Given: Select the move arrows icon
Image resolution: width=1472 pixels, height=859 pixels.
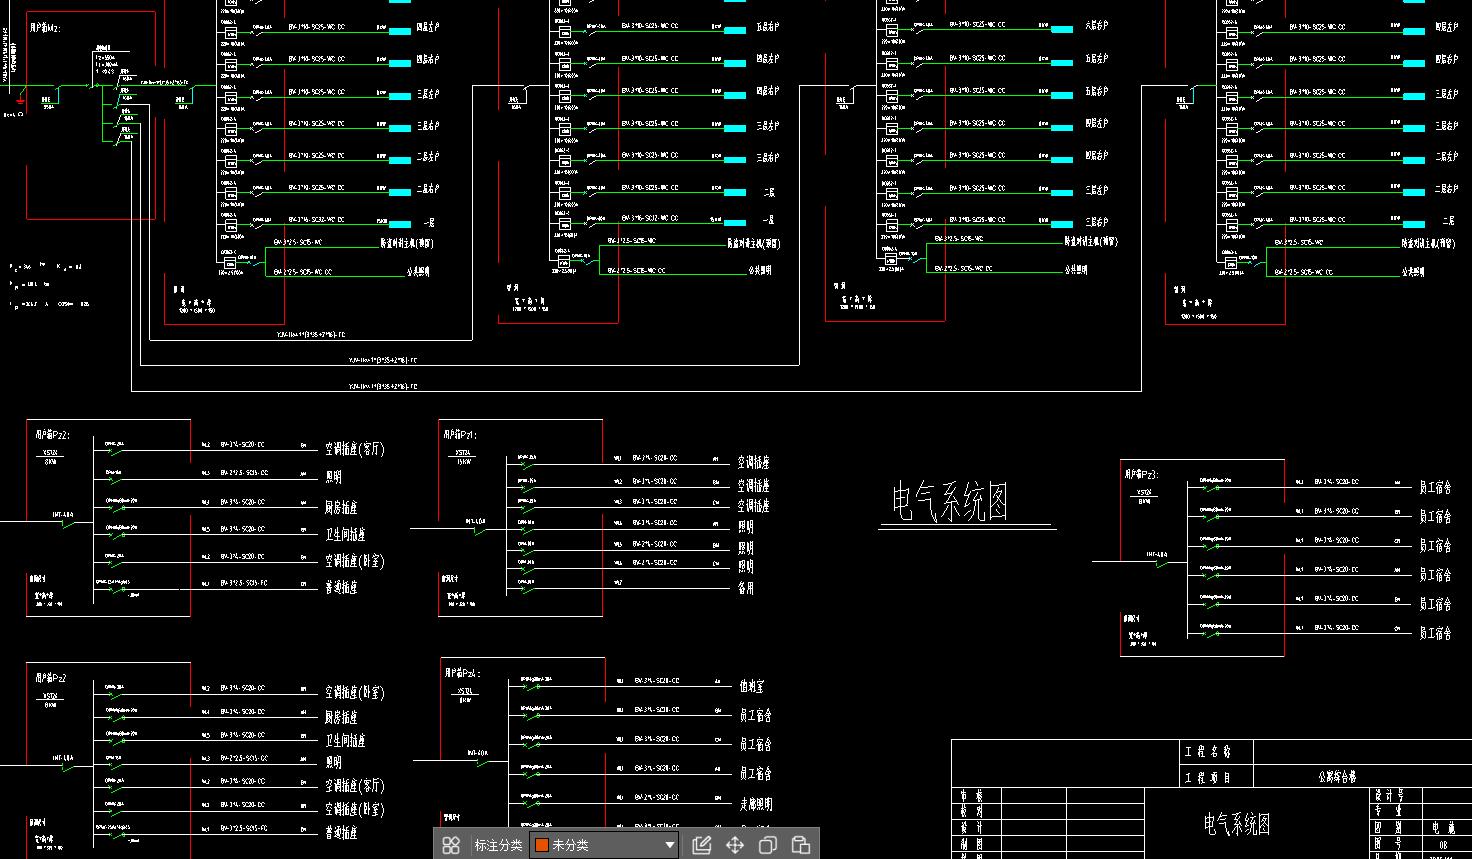Looking at the screenshot, I should pyautogui.click(x=734, y=845).
